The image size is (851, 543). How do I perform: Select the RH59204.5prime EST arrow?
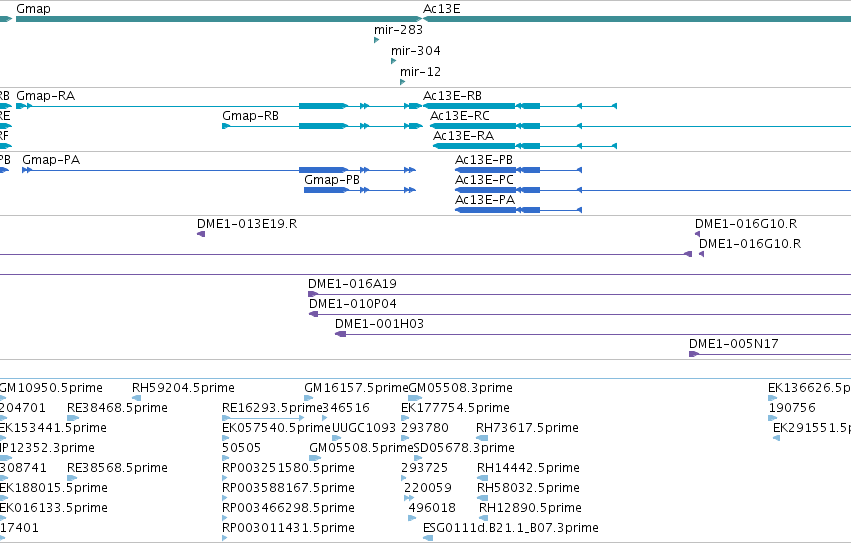point(136,398)
